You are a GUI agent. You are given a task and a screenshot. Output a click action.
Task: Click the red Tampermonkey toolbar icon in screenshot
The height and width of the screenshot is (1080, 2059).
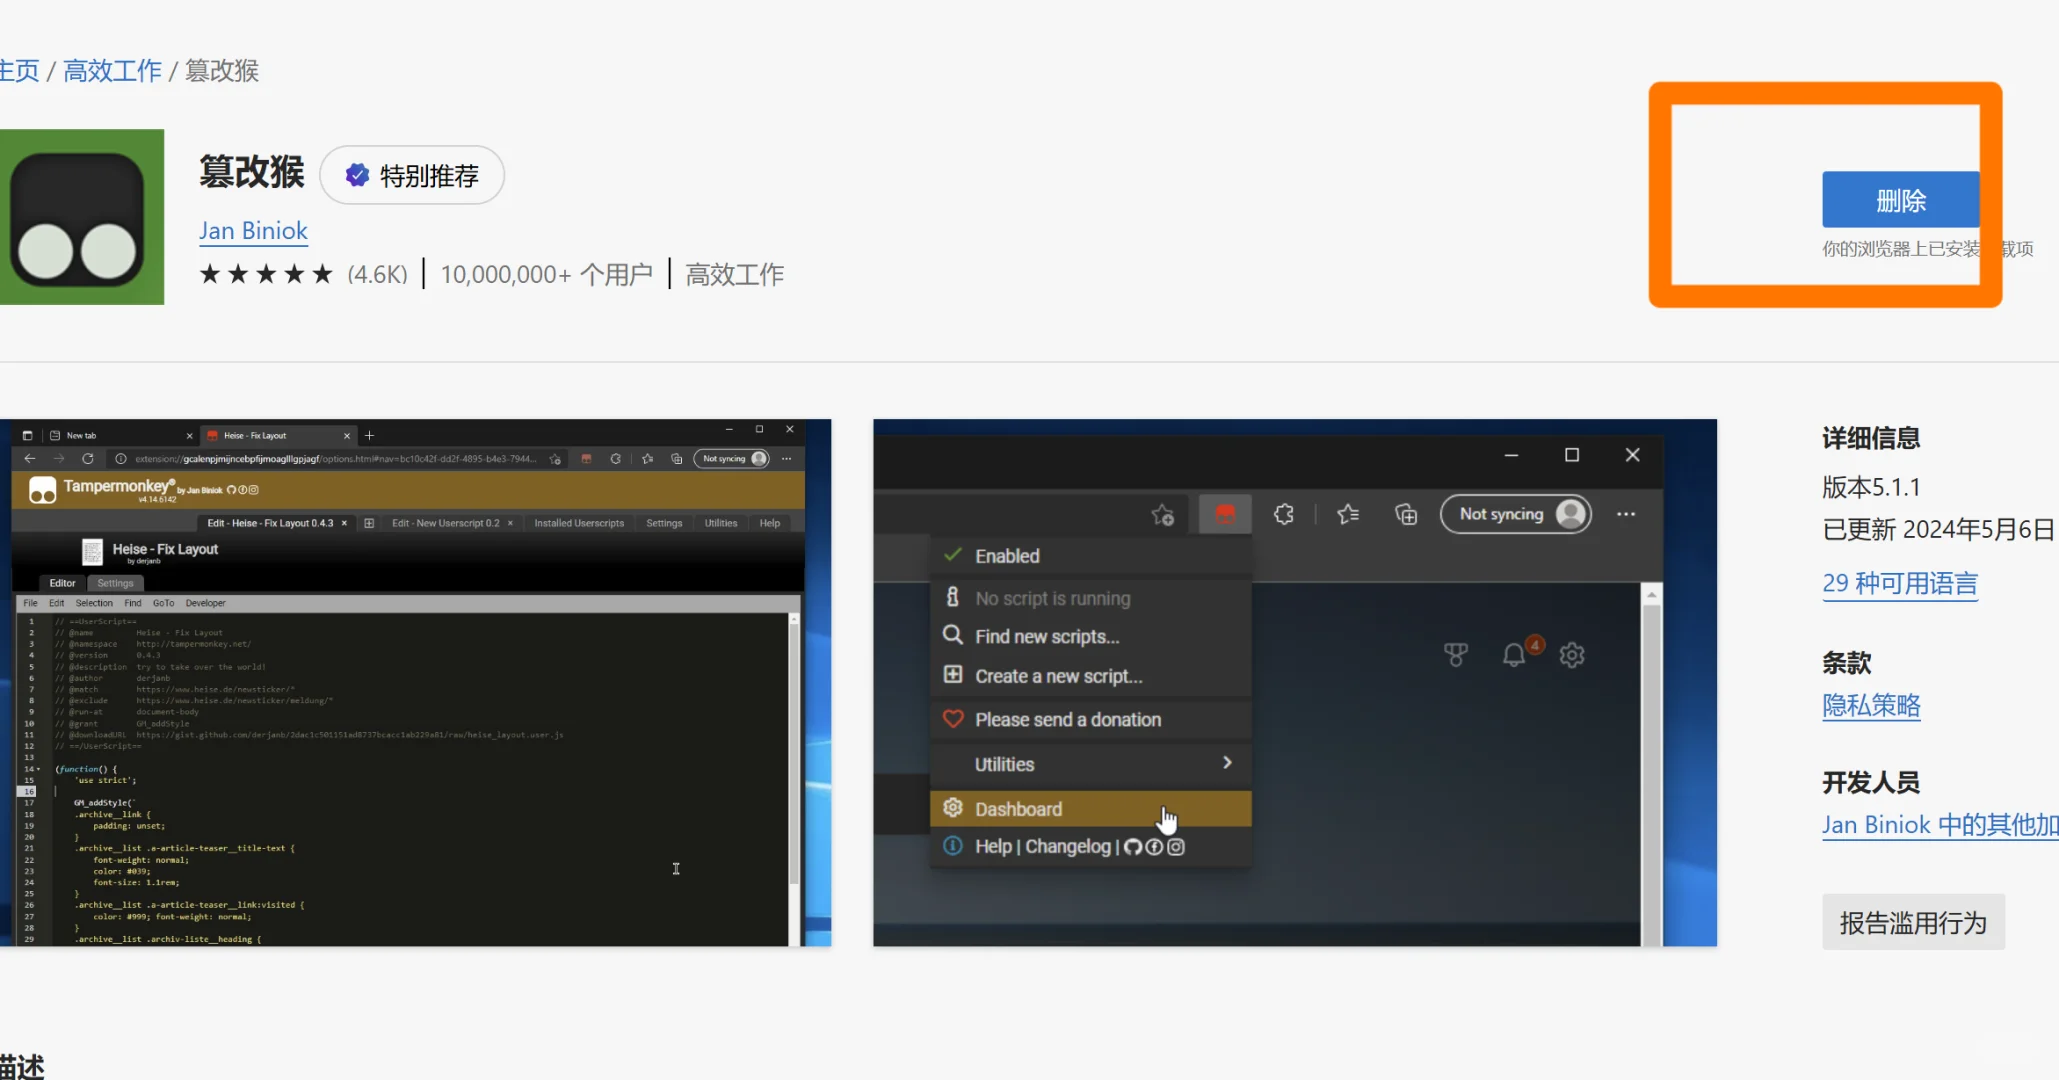[1224, 514]
